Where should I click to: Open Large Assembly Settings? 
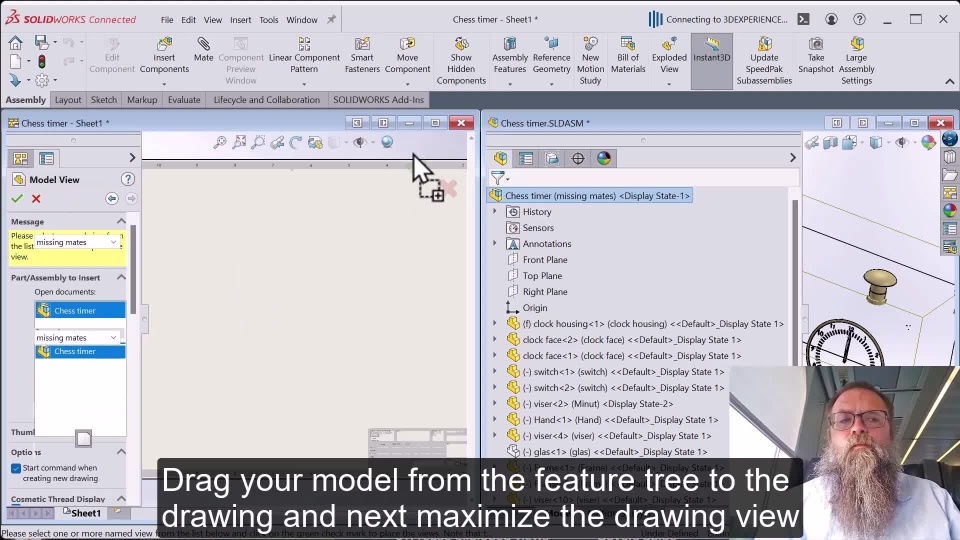tap(857, 61)
